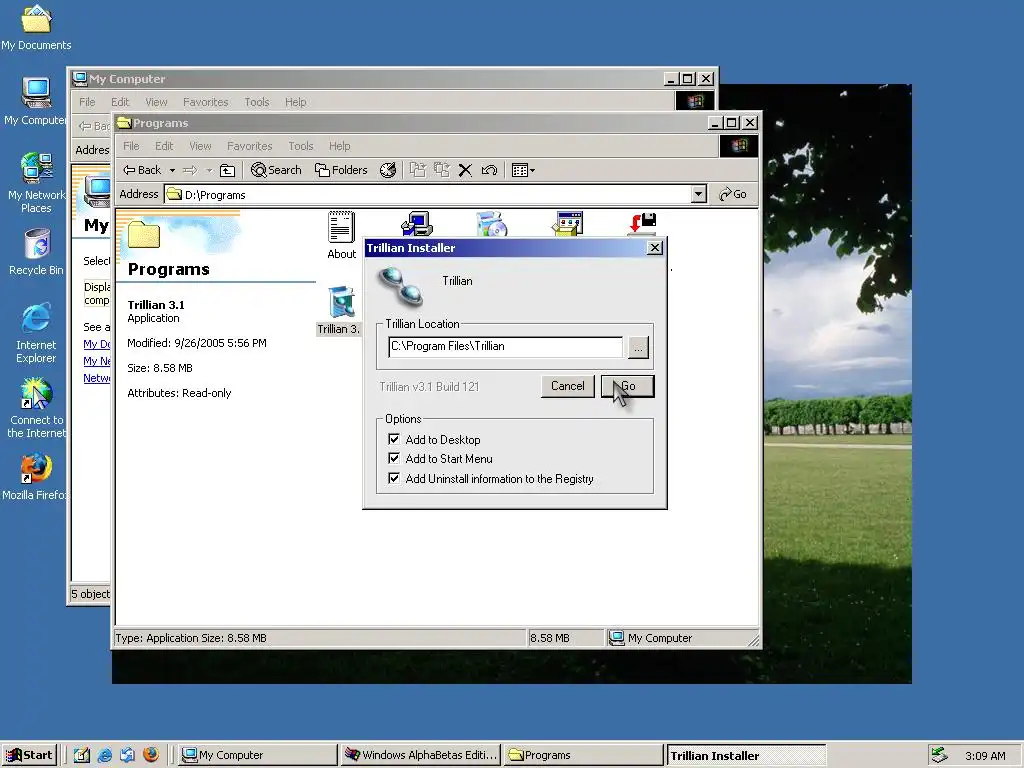Switch to Windows AlphaBetas Editi... taskbar button
This screenshot has height=768, width=1024.
point(421,755)
